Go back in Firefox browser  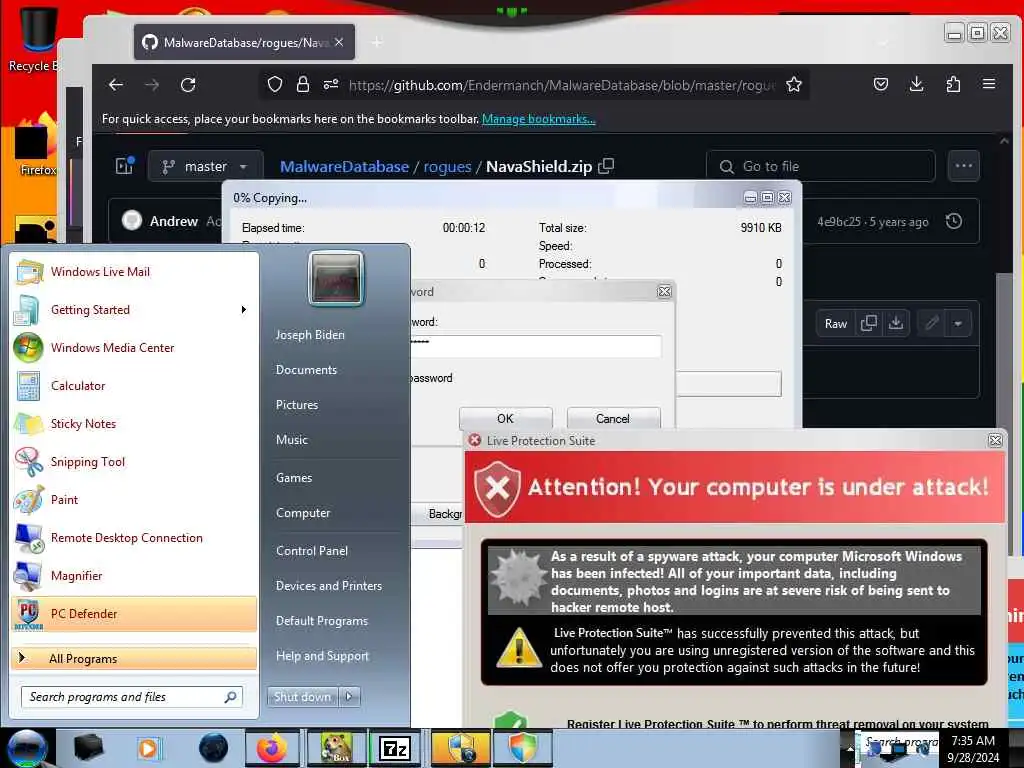[116, 84]
